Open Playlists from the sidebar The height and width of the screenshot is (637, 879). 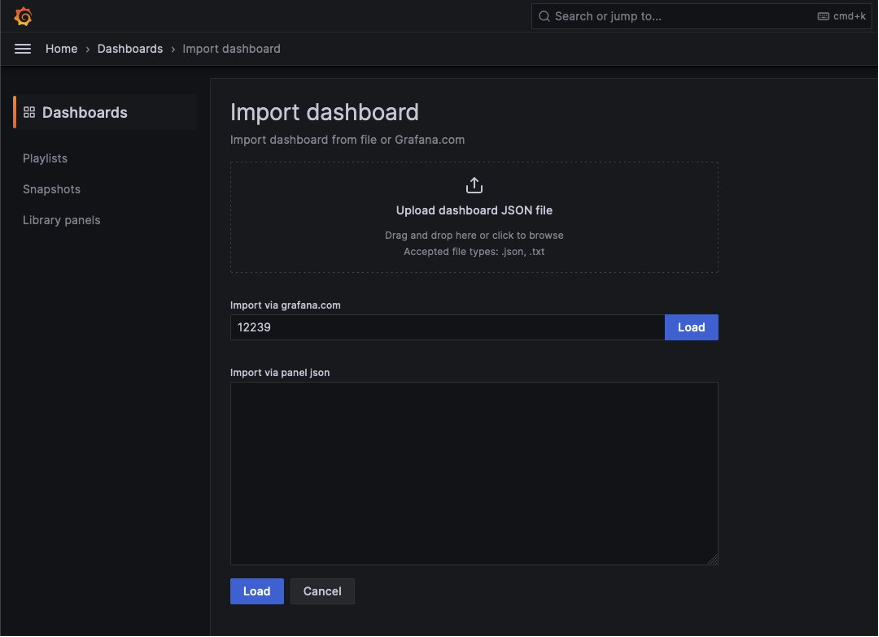pos(45,158)
